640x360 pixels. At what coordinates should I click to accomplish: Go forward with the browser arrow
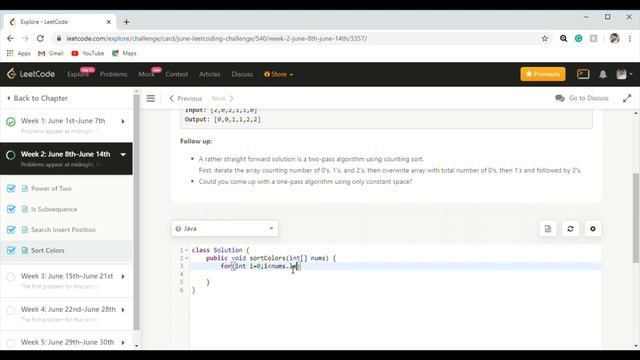tap(25, 38)
